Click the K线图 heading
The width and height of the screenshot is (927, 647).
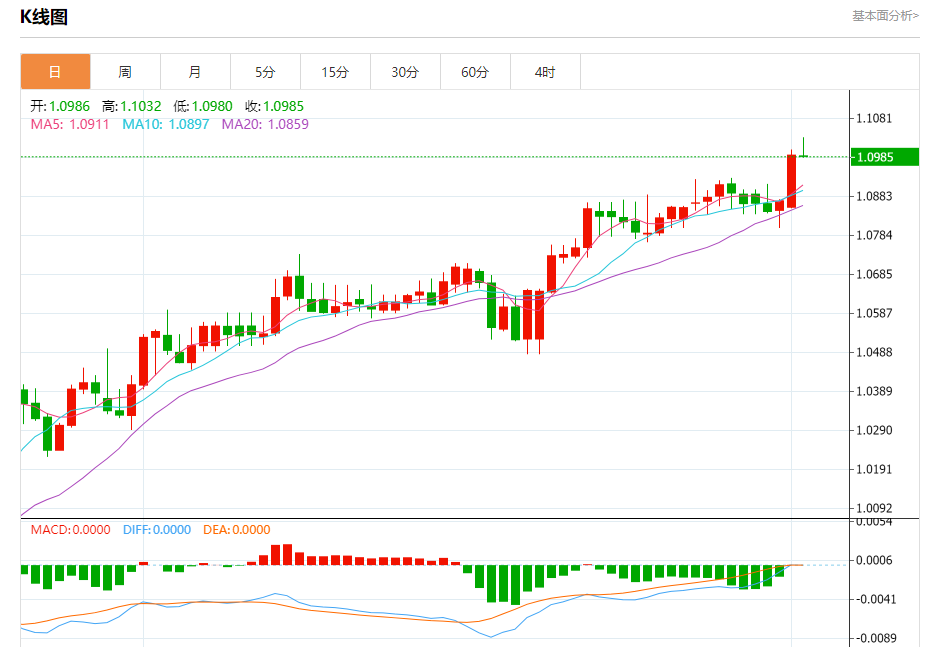coord(44,17)
